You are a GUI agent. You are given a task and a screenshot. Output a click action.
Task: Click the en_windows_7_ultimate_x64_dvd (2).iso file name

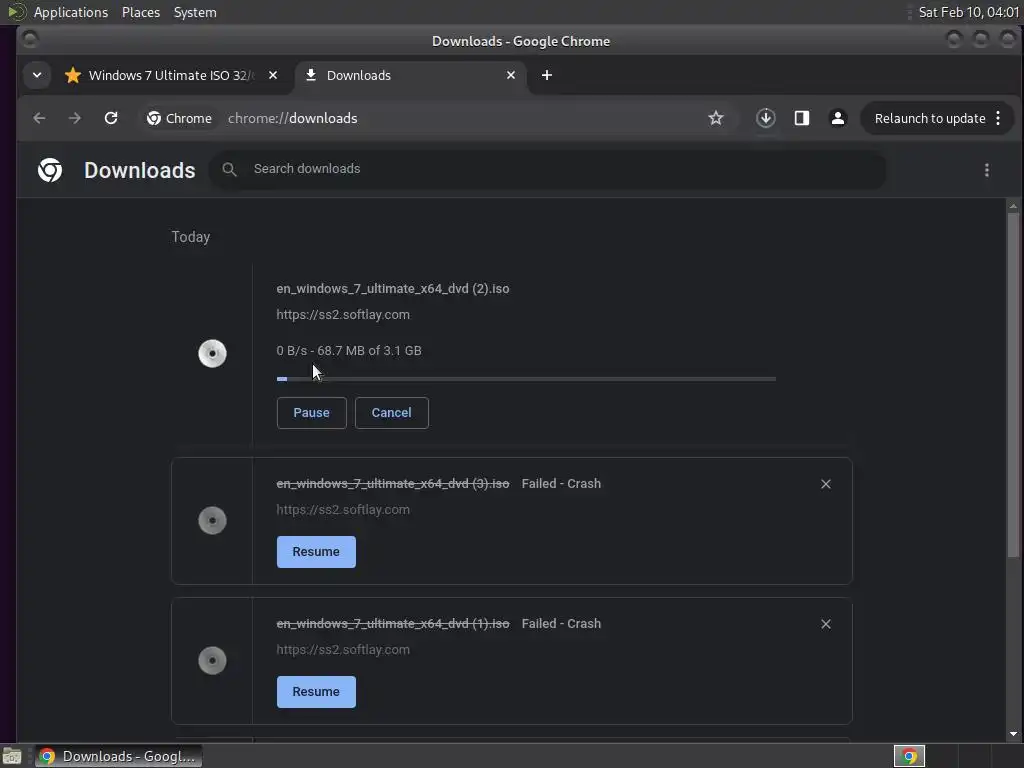[x=392, y=289]
